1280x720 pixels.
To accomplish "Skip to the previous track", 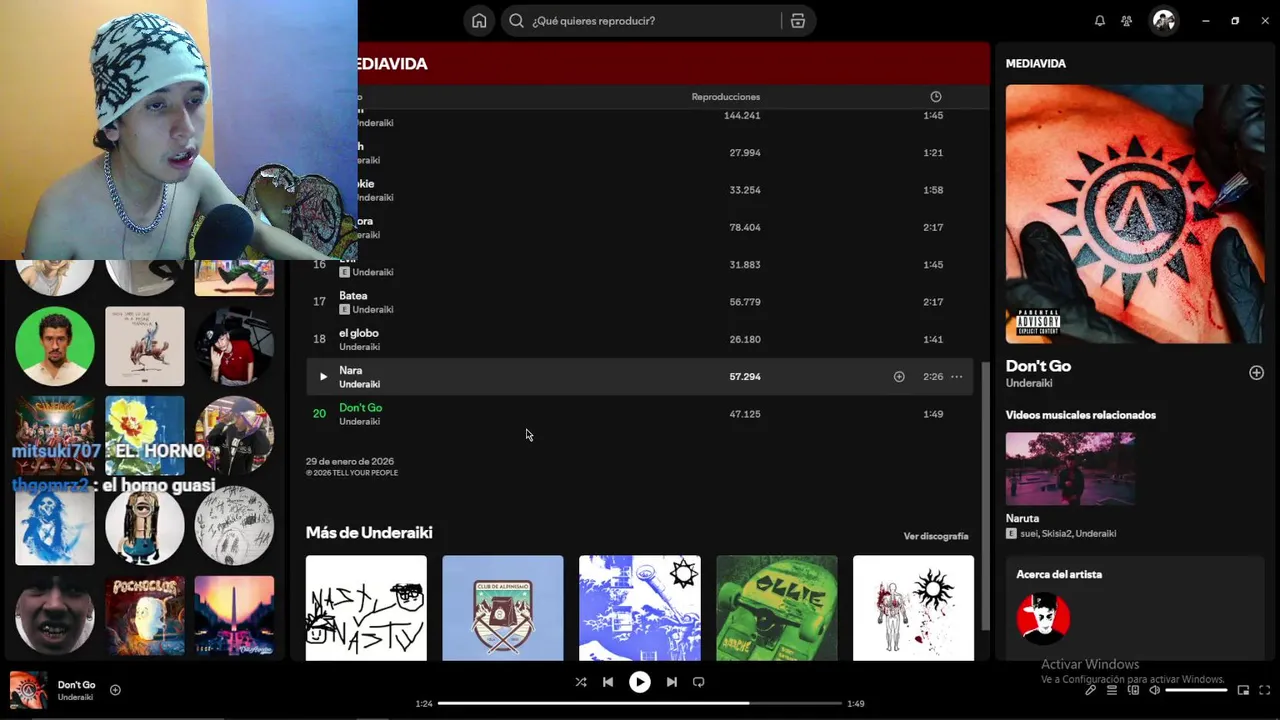I will 608,682.
